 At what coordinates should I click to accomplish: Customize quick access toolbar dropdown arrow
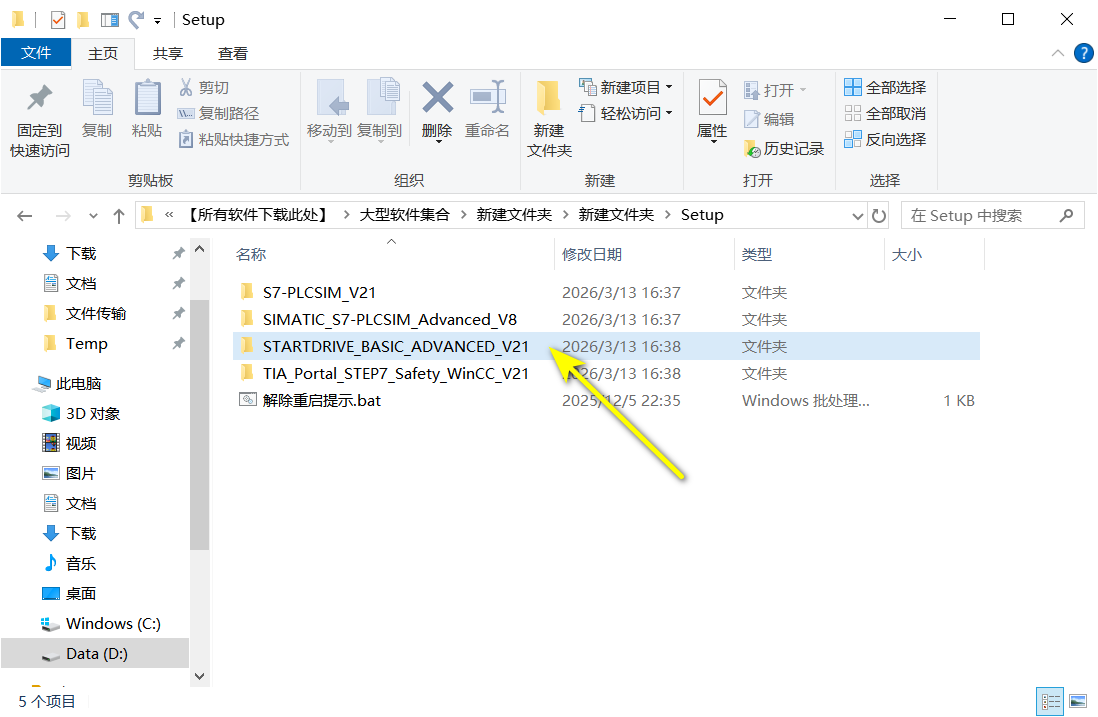coord(158,20)
